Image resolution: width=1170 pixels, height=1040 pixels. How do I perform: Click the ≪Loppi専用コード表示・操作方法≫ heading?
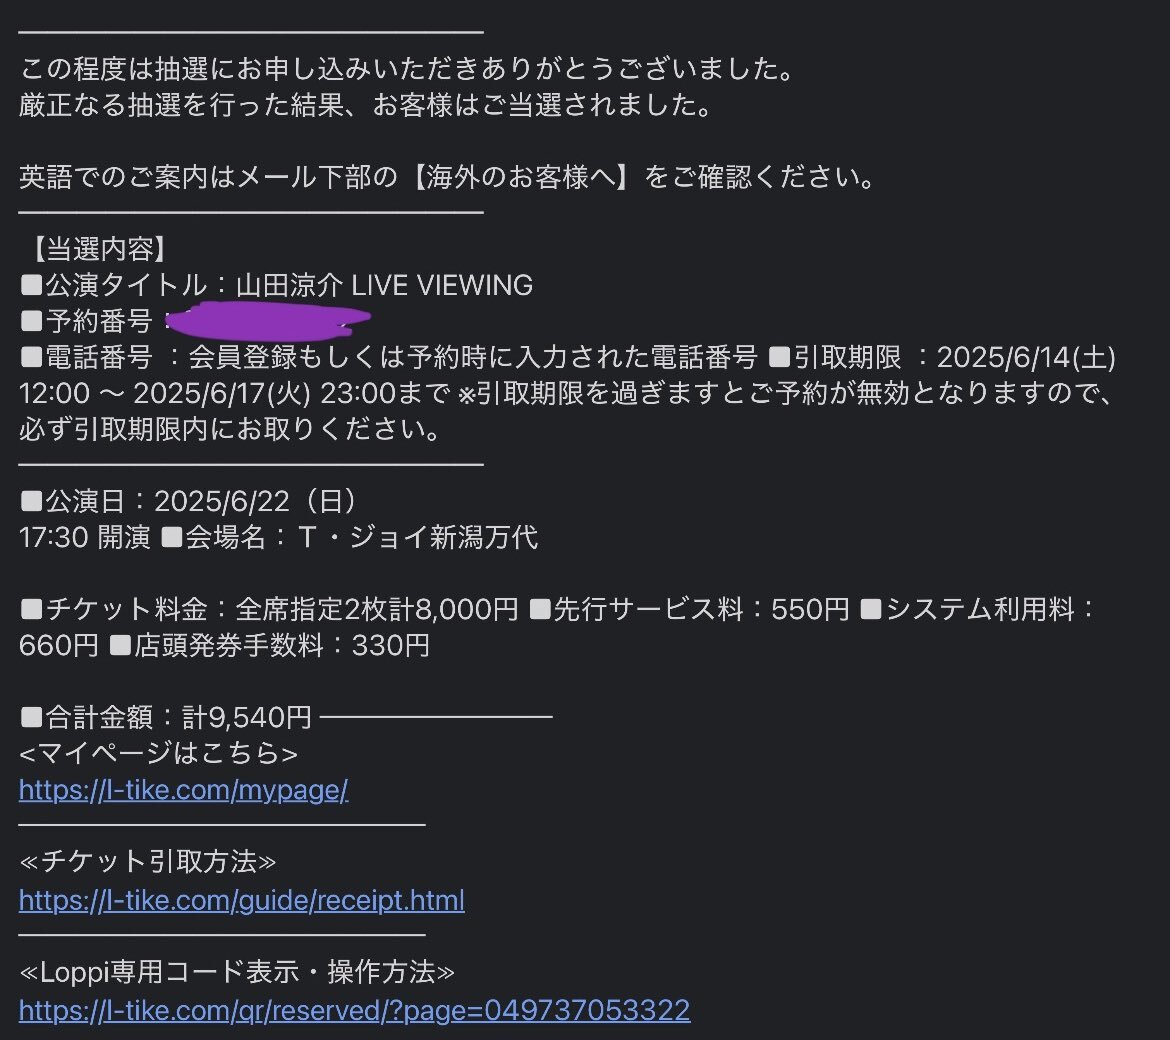click(x=237, y=971)
